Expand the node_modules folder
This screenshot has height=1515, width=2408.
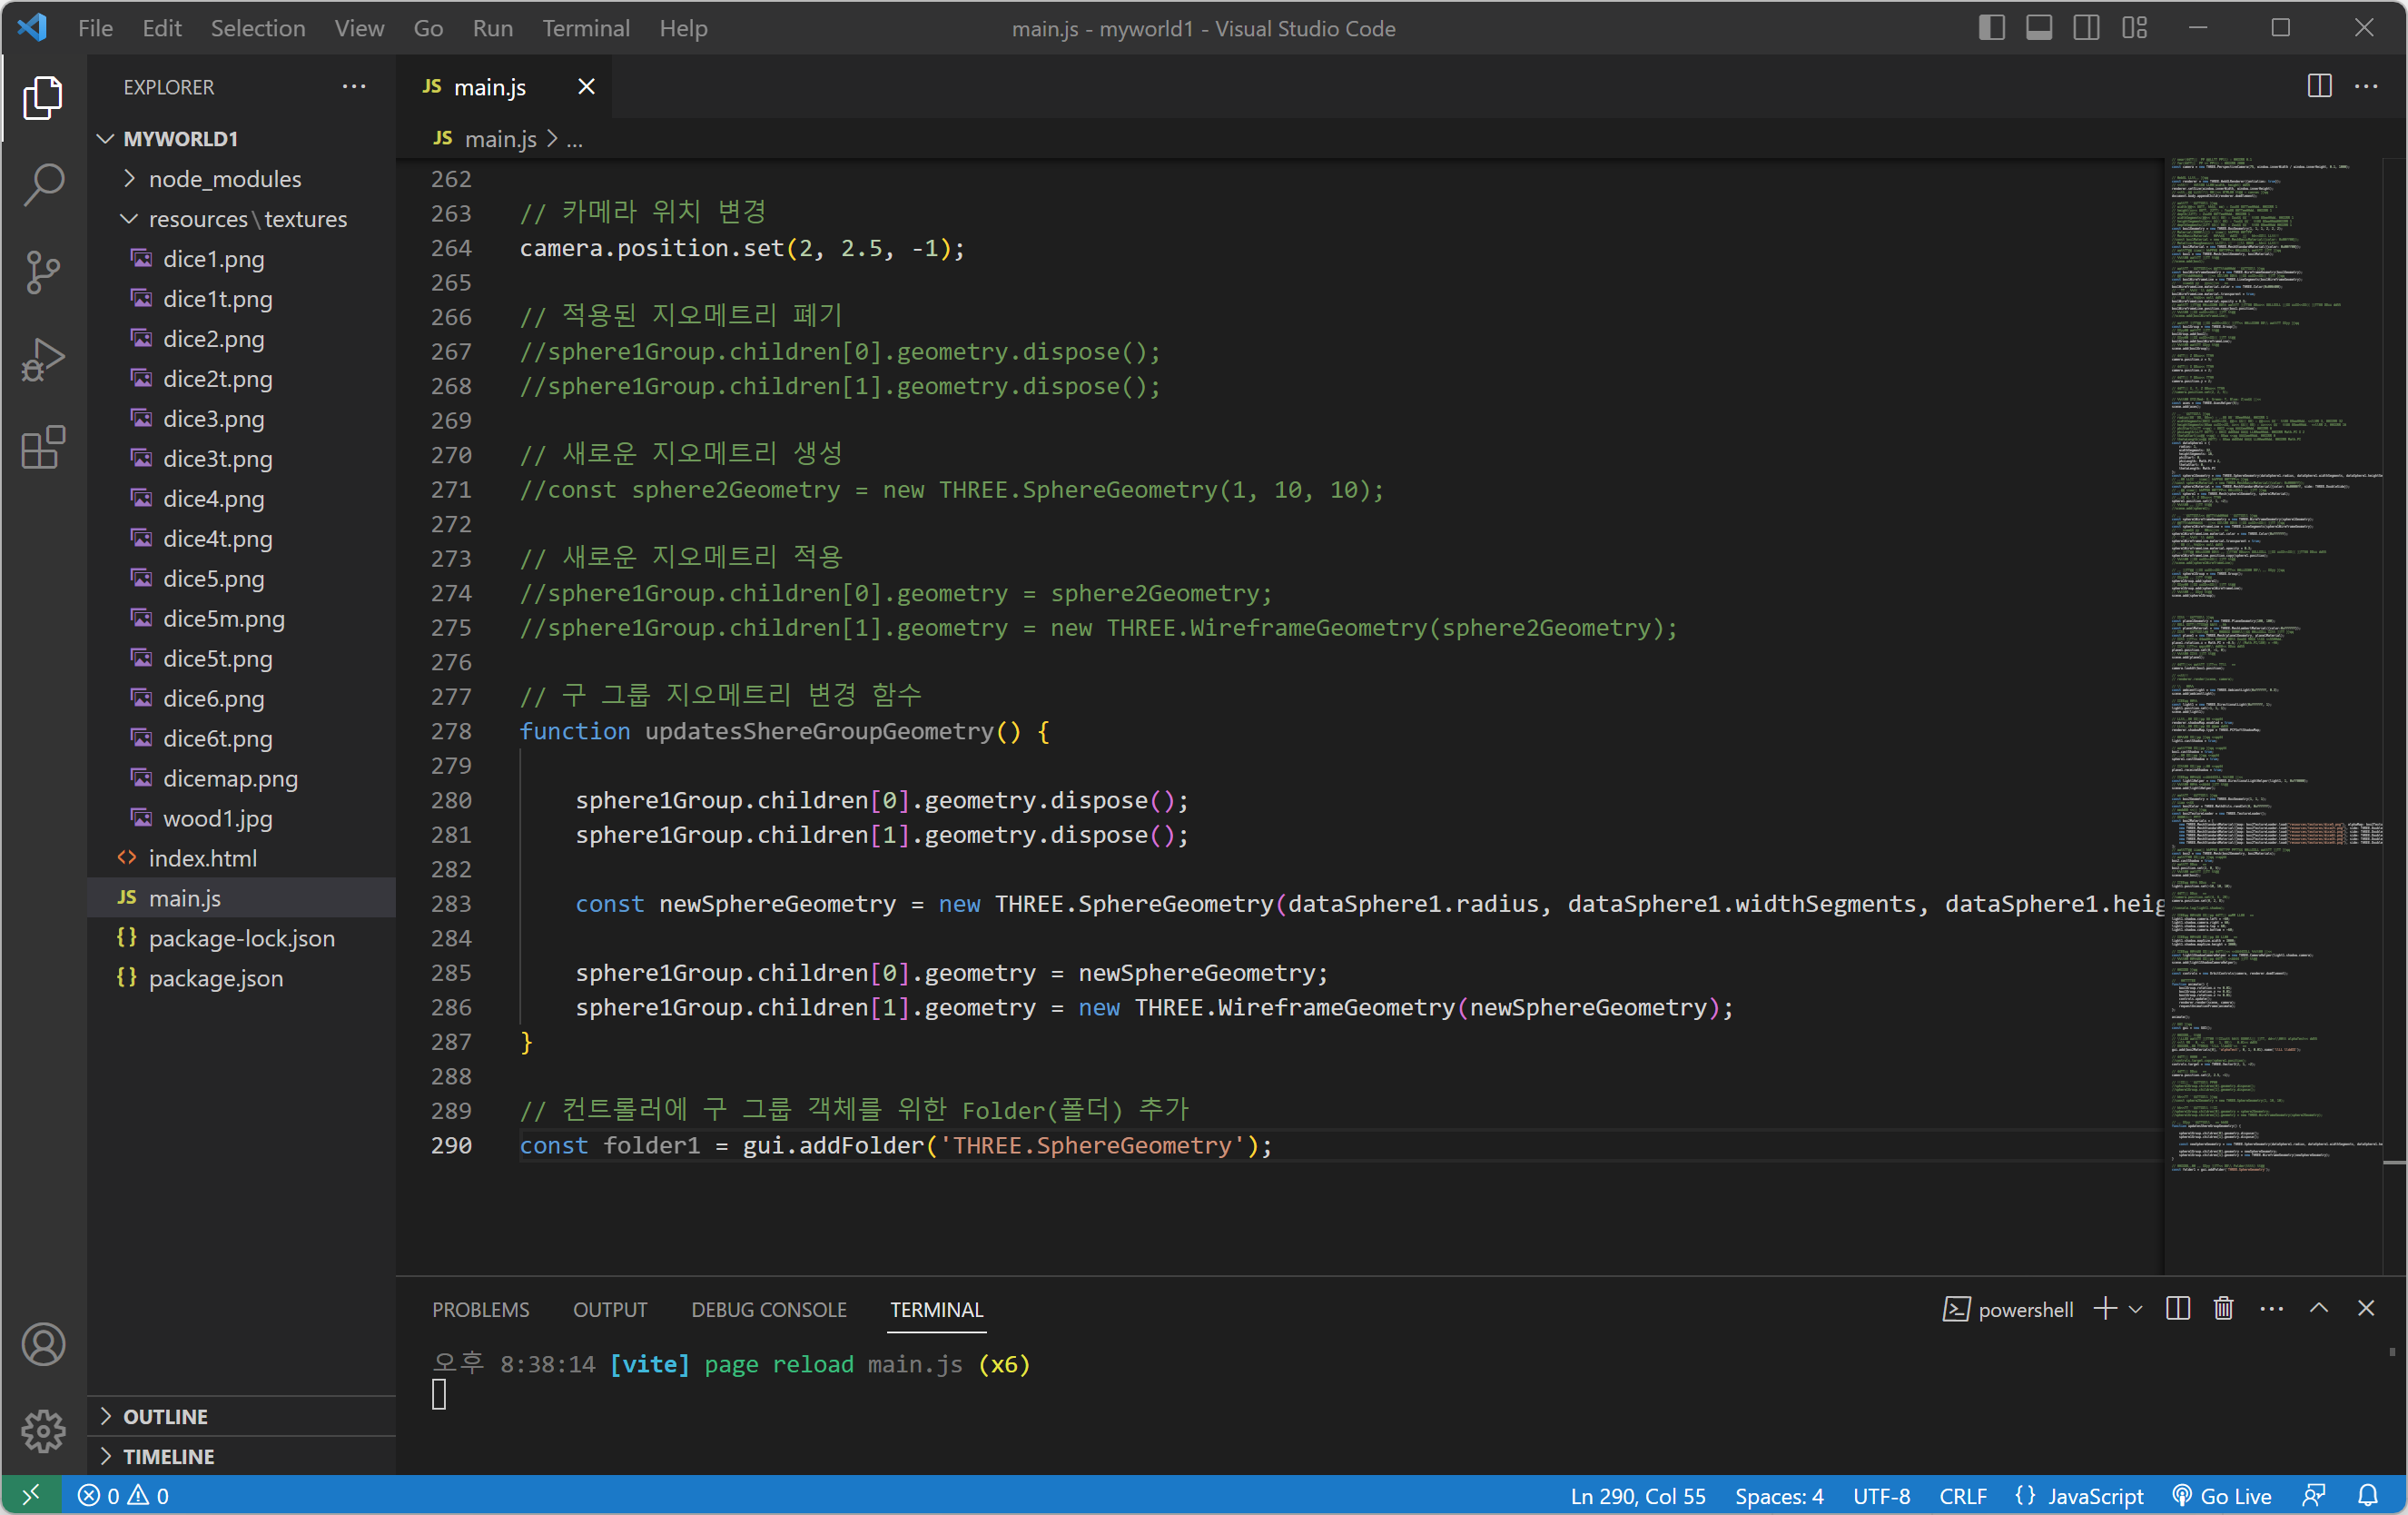(224, 179)
